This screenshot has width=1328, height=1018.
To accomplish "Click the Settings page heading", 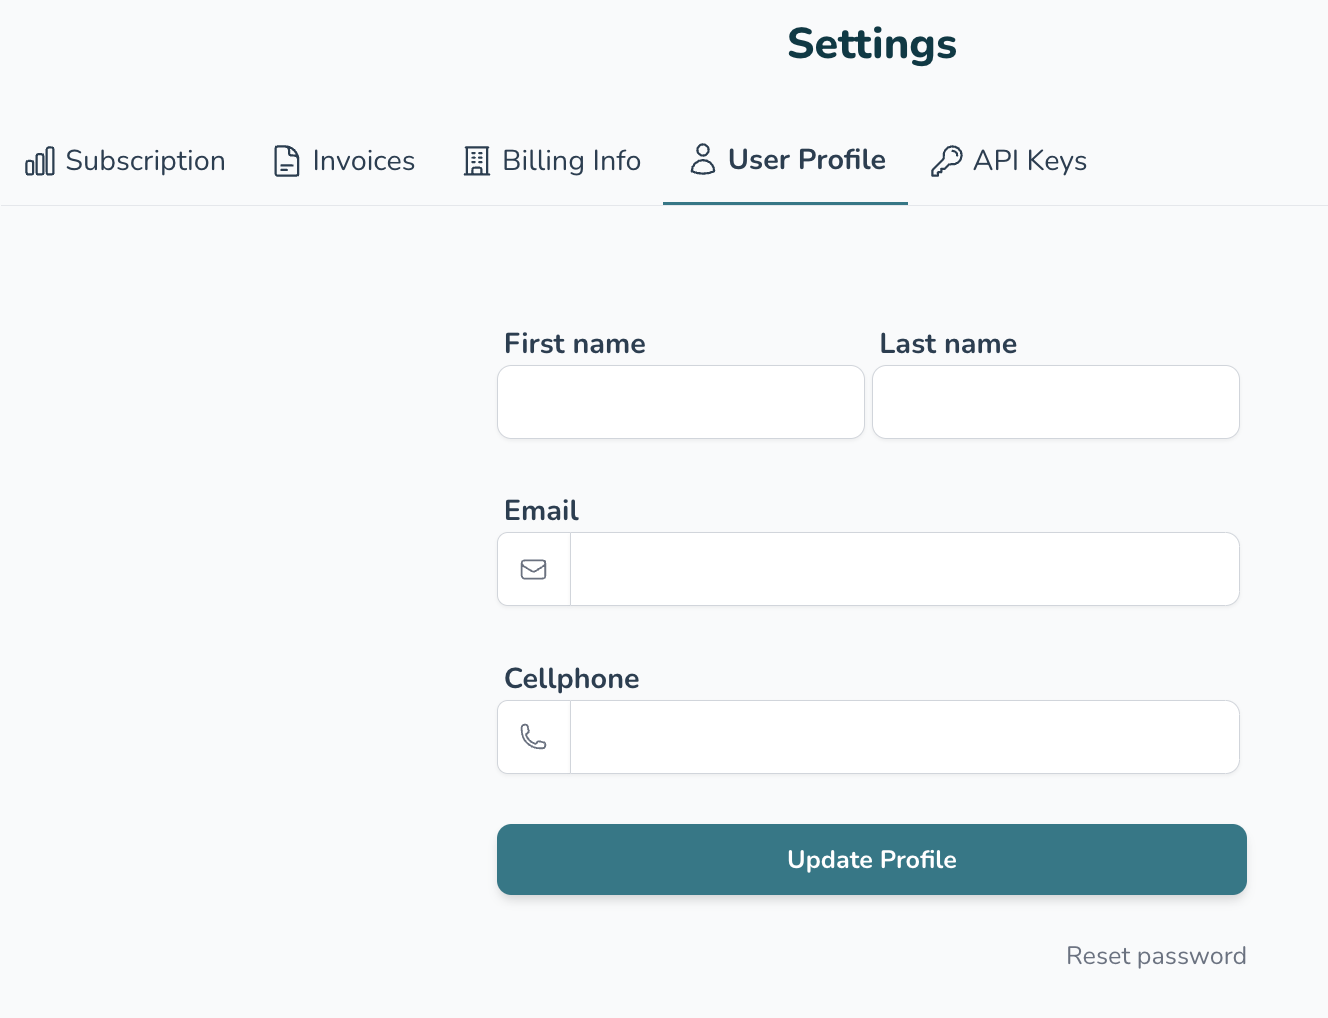I will coord(872,44).
